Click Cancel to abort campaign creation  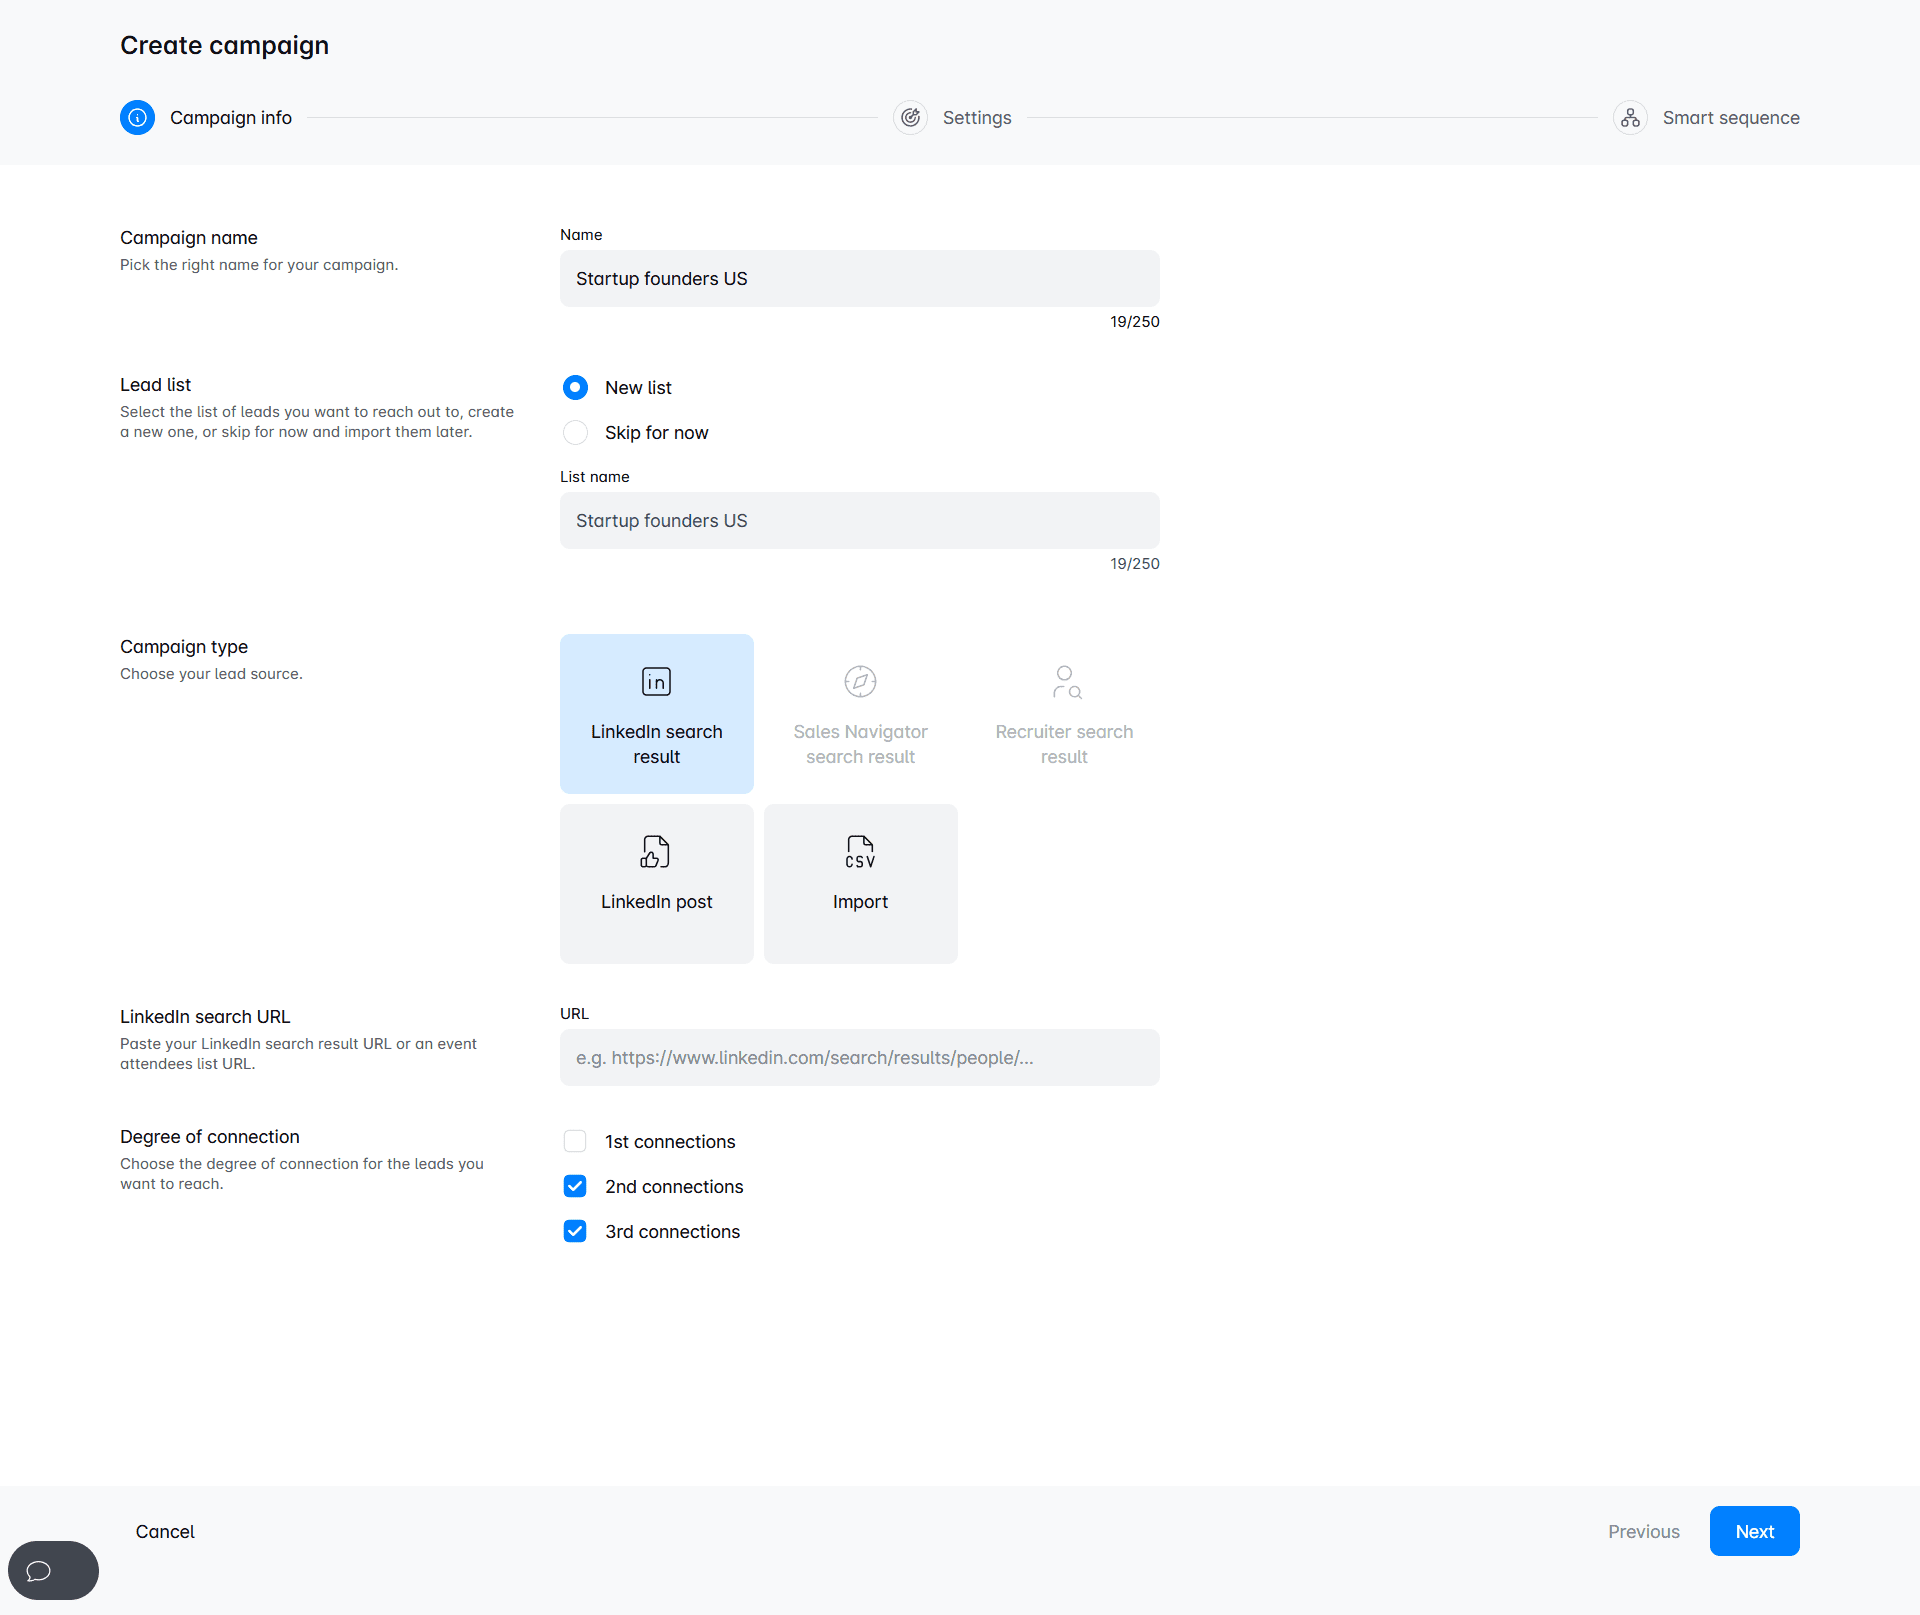coord(165,1532)
